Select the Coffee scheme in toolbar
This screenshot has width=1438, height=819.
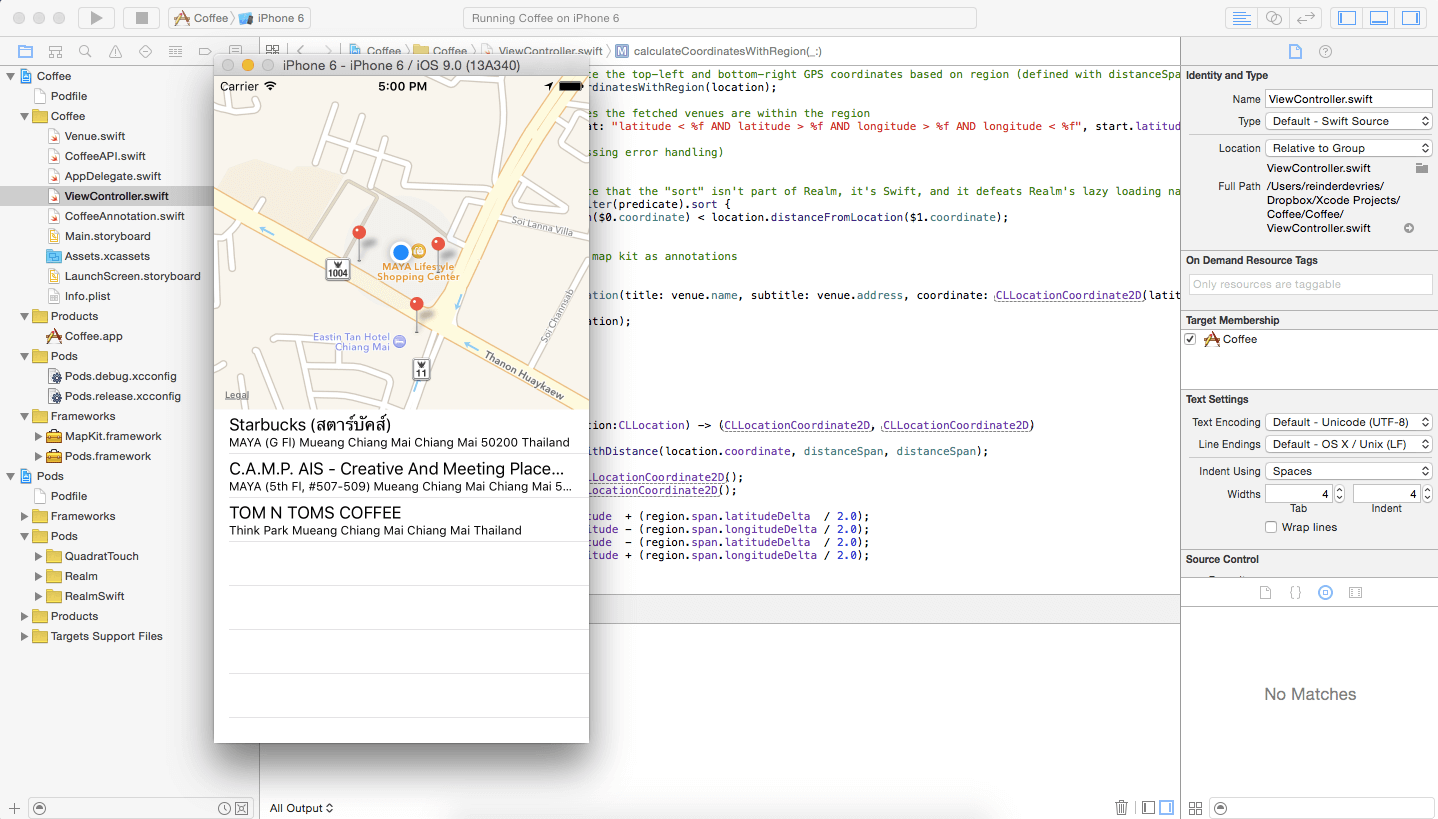click(x=201, y=18)
